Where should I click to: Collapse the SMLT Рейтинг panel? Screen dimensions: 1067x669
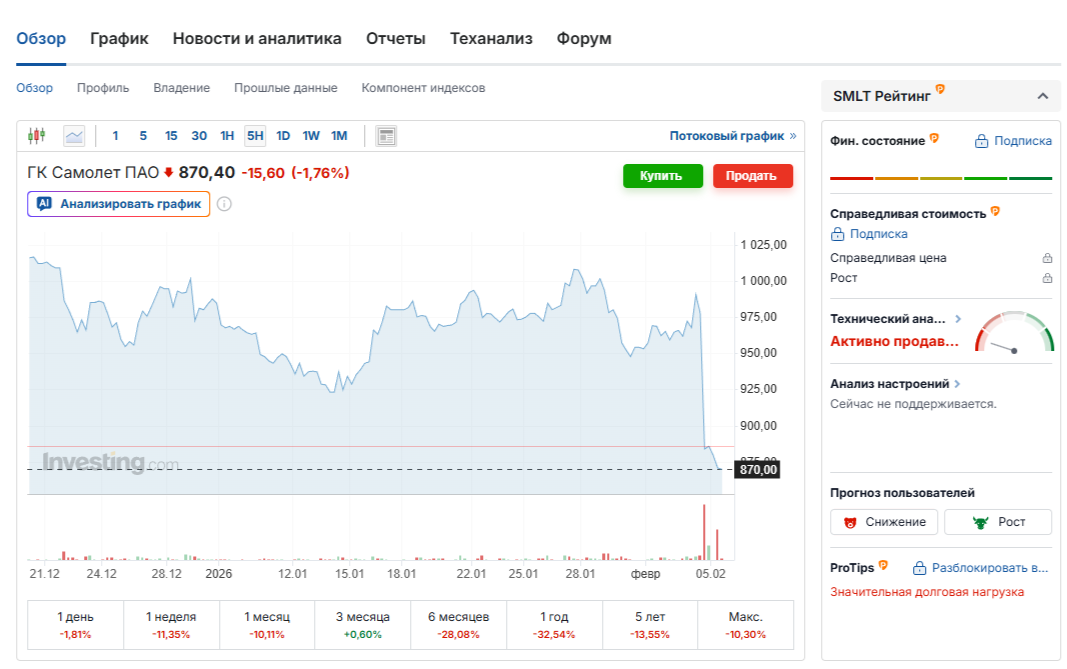pos(1043,96)
